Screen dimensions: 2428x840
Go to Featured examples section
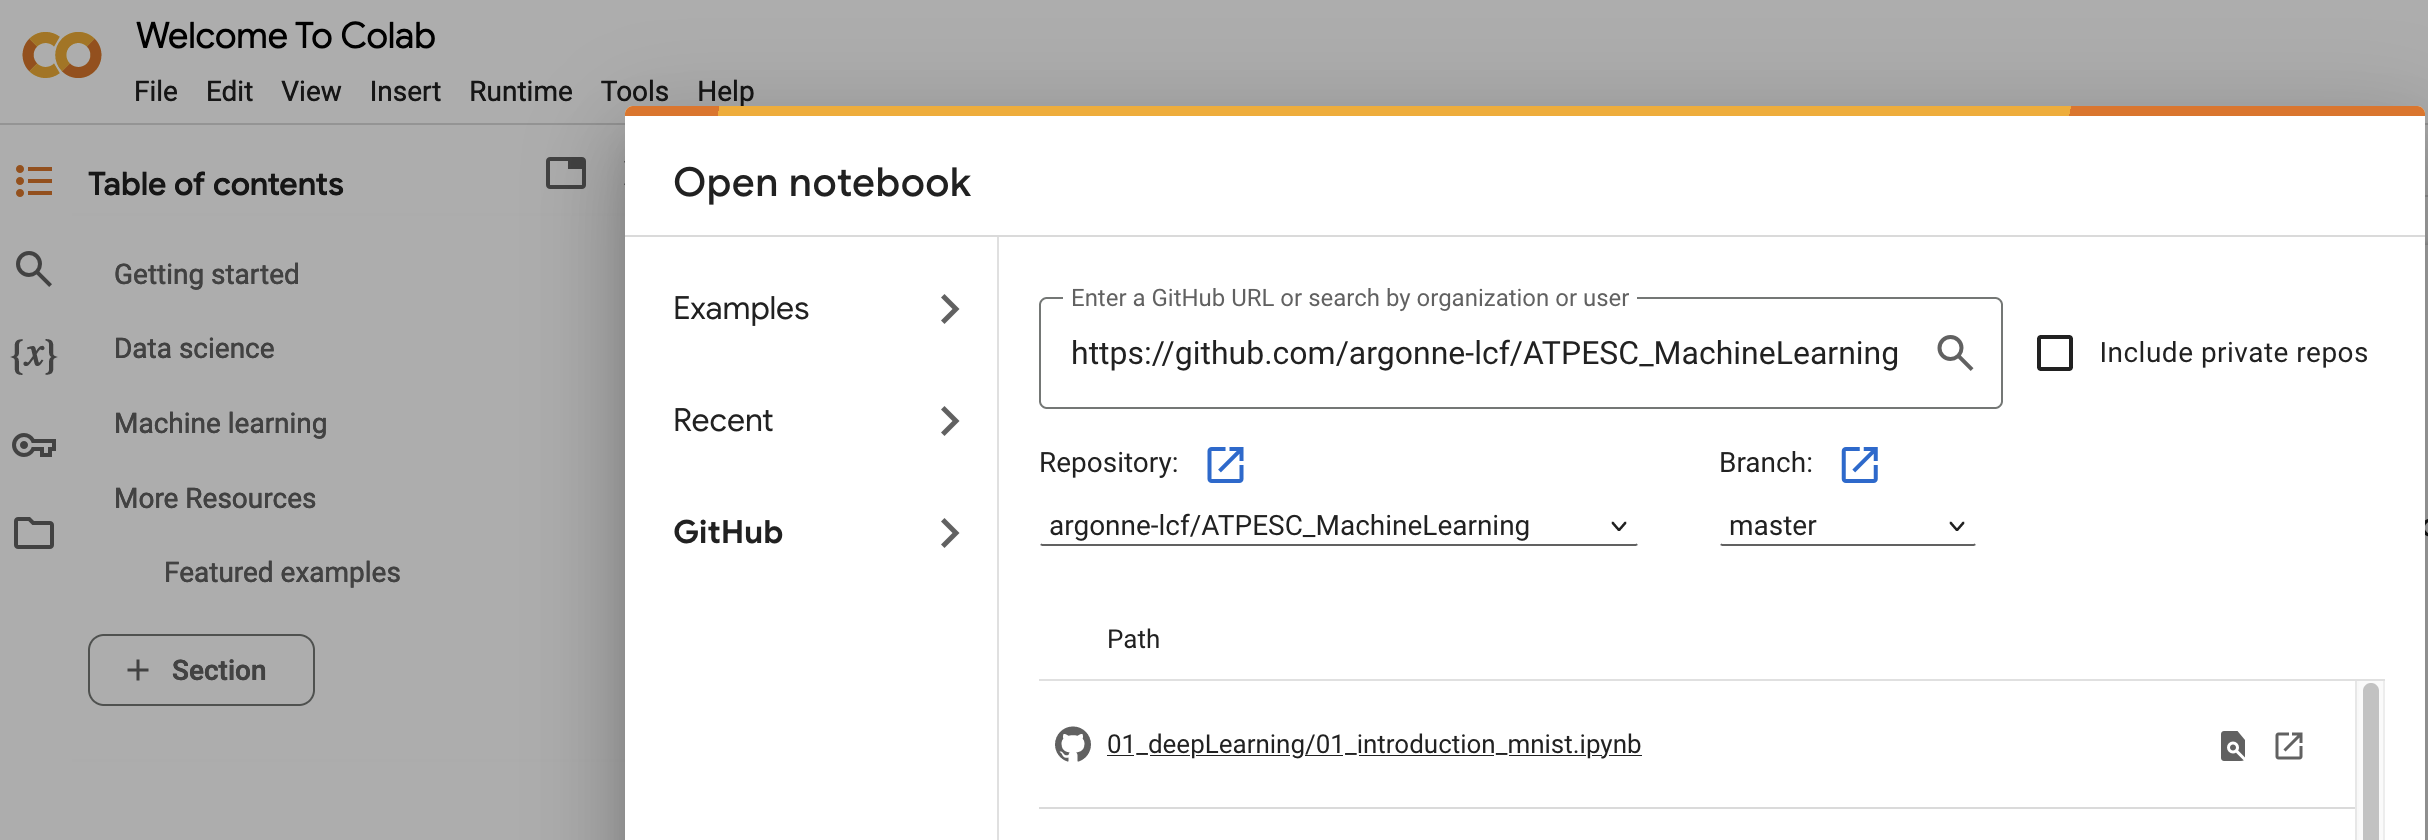pyautogui.click(x=282, y=572)
